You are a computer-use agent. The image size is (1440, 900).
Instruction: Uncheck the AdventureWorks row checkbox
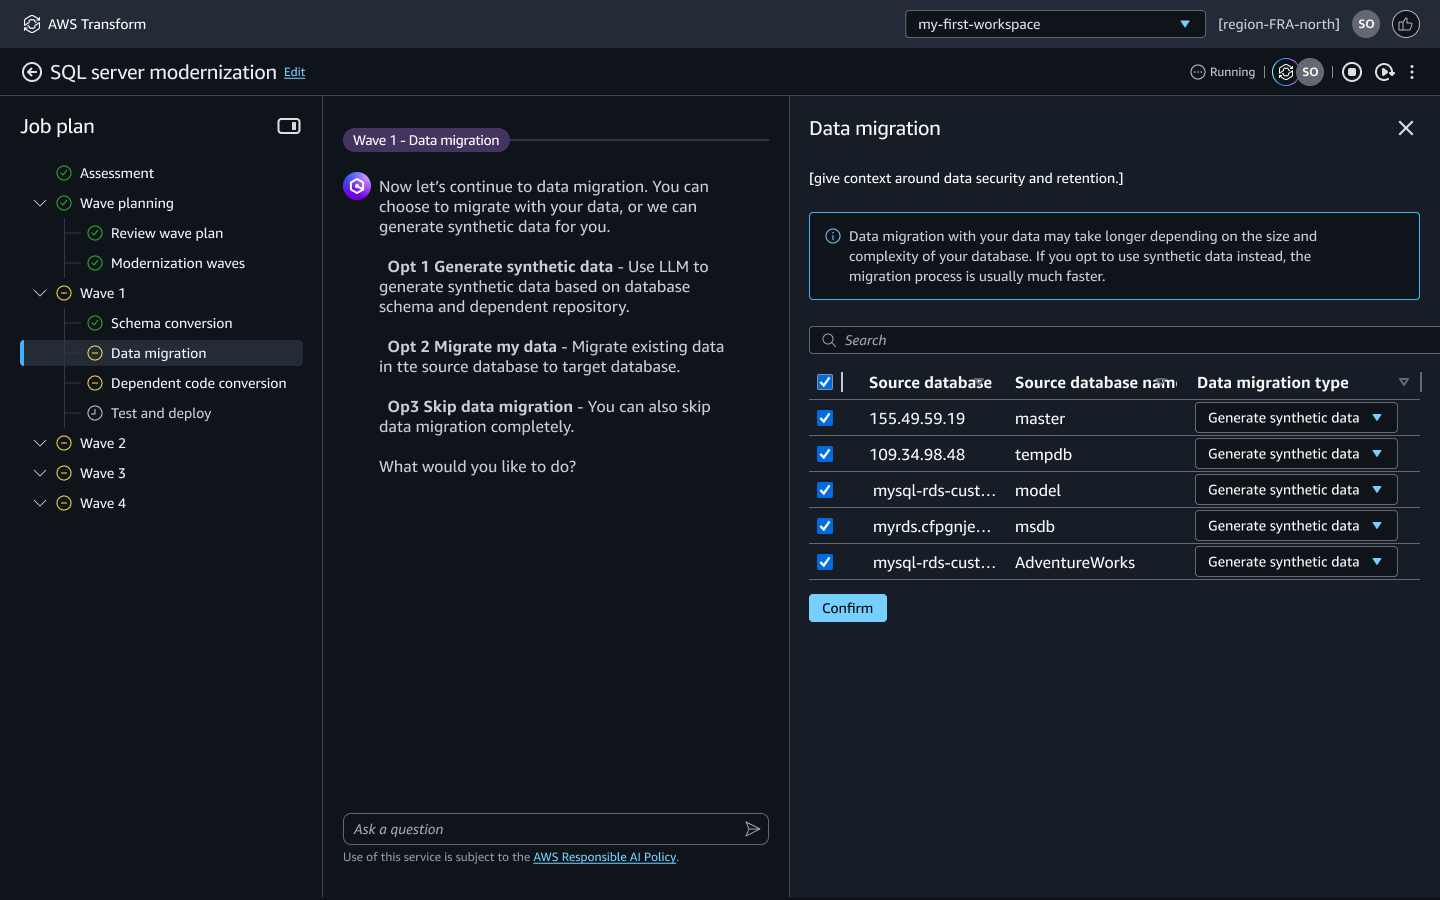(x=825, y=562)
